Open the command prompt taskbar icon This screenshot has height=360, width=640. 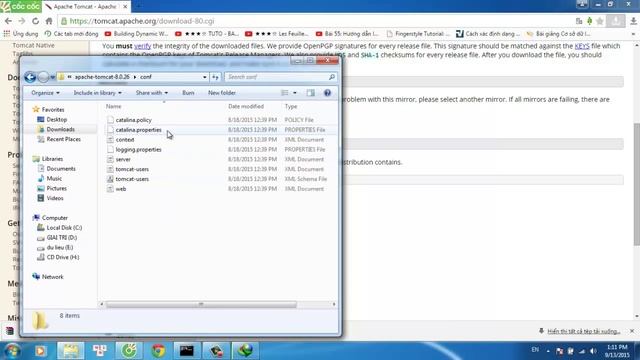(x=187, y=351)
